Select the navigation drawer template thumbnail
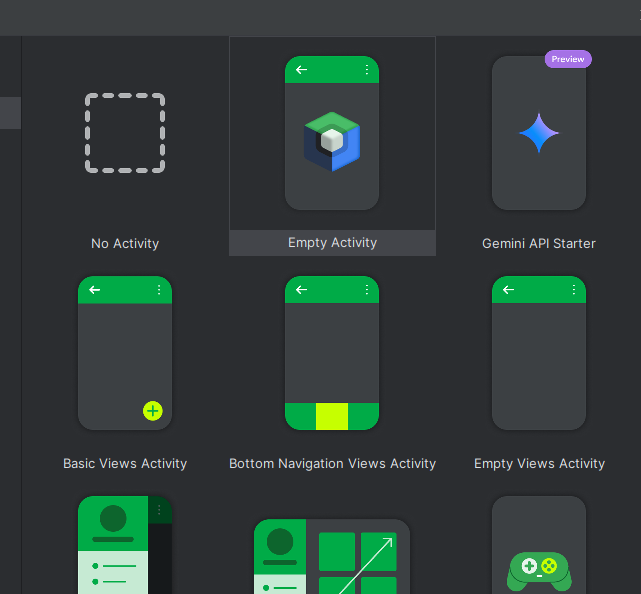The width and height of the screenshot is (641, 594). [x=125, y=545]
